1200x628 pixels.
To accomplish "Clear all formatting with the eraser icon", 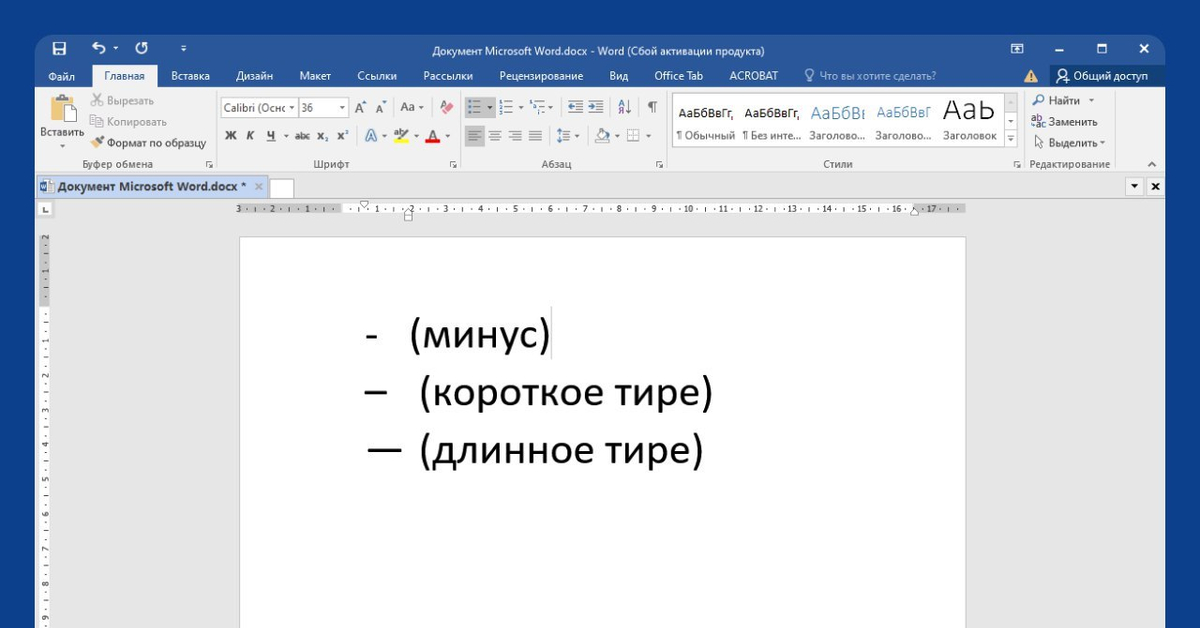I will (x=446, y=107).
